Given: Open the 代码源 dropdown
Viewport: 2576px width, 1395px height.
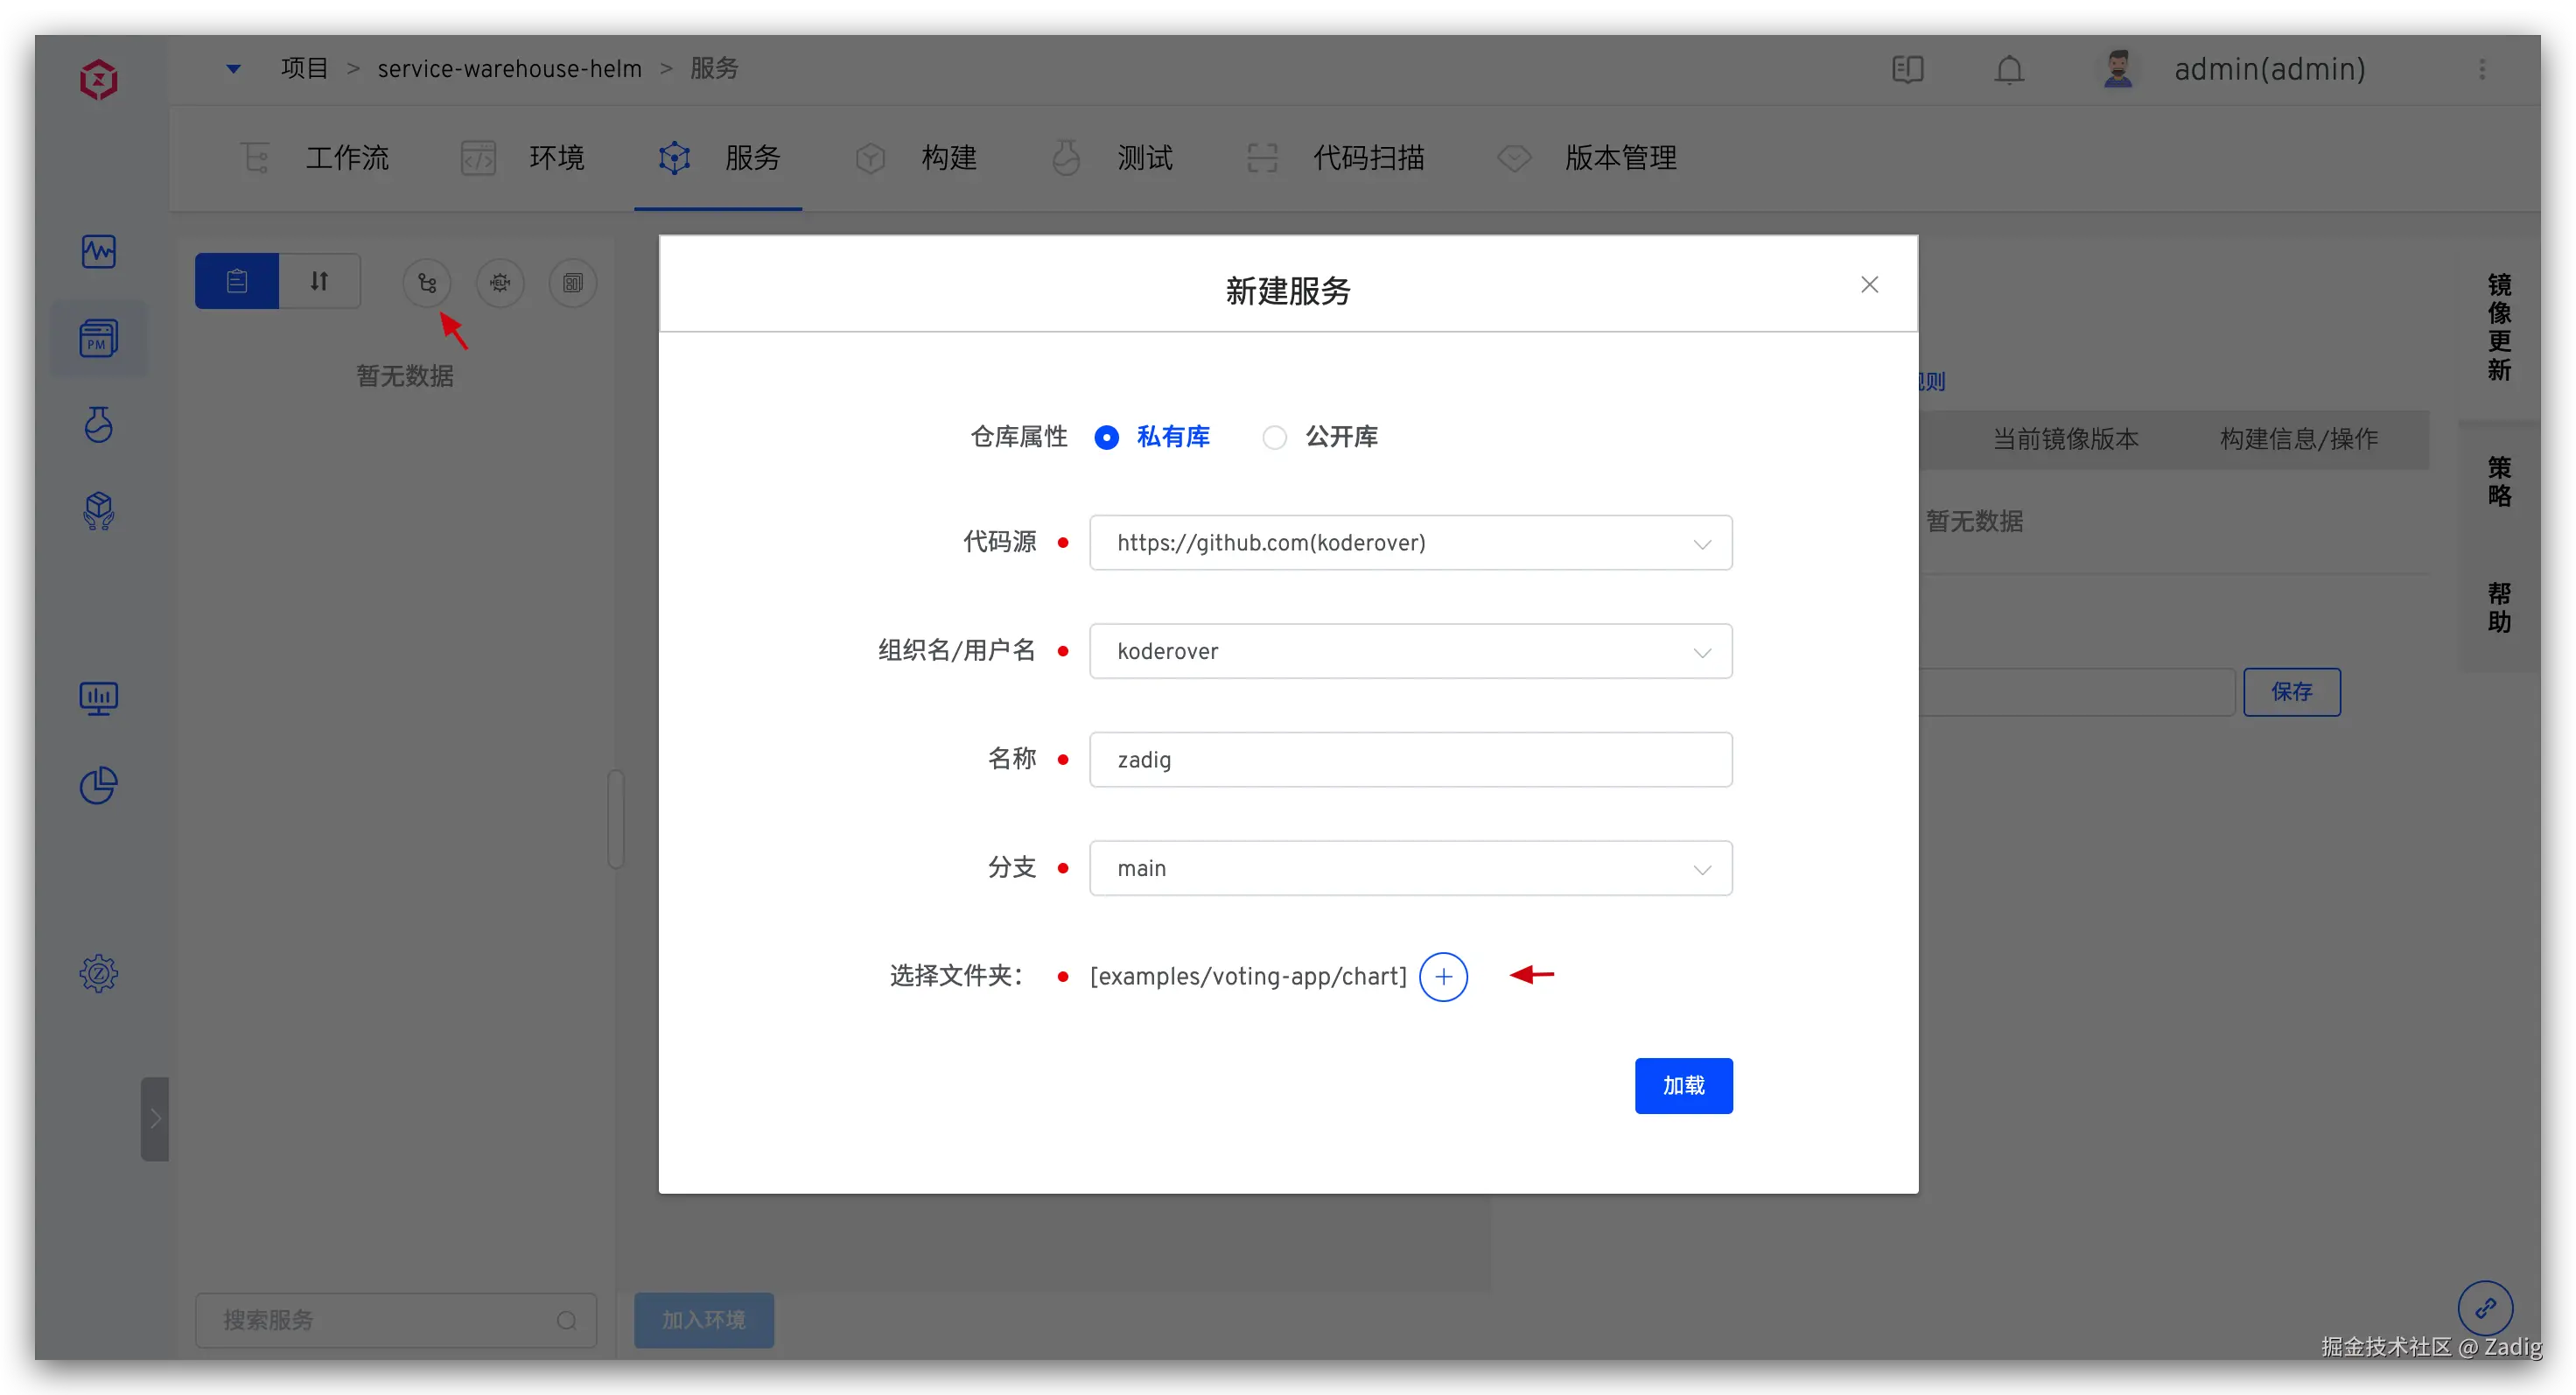Looking at the screenshot, I should tap(1410, 543).
